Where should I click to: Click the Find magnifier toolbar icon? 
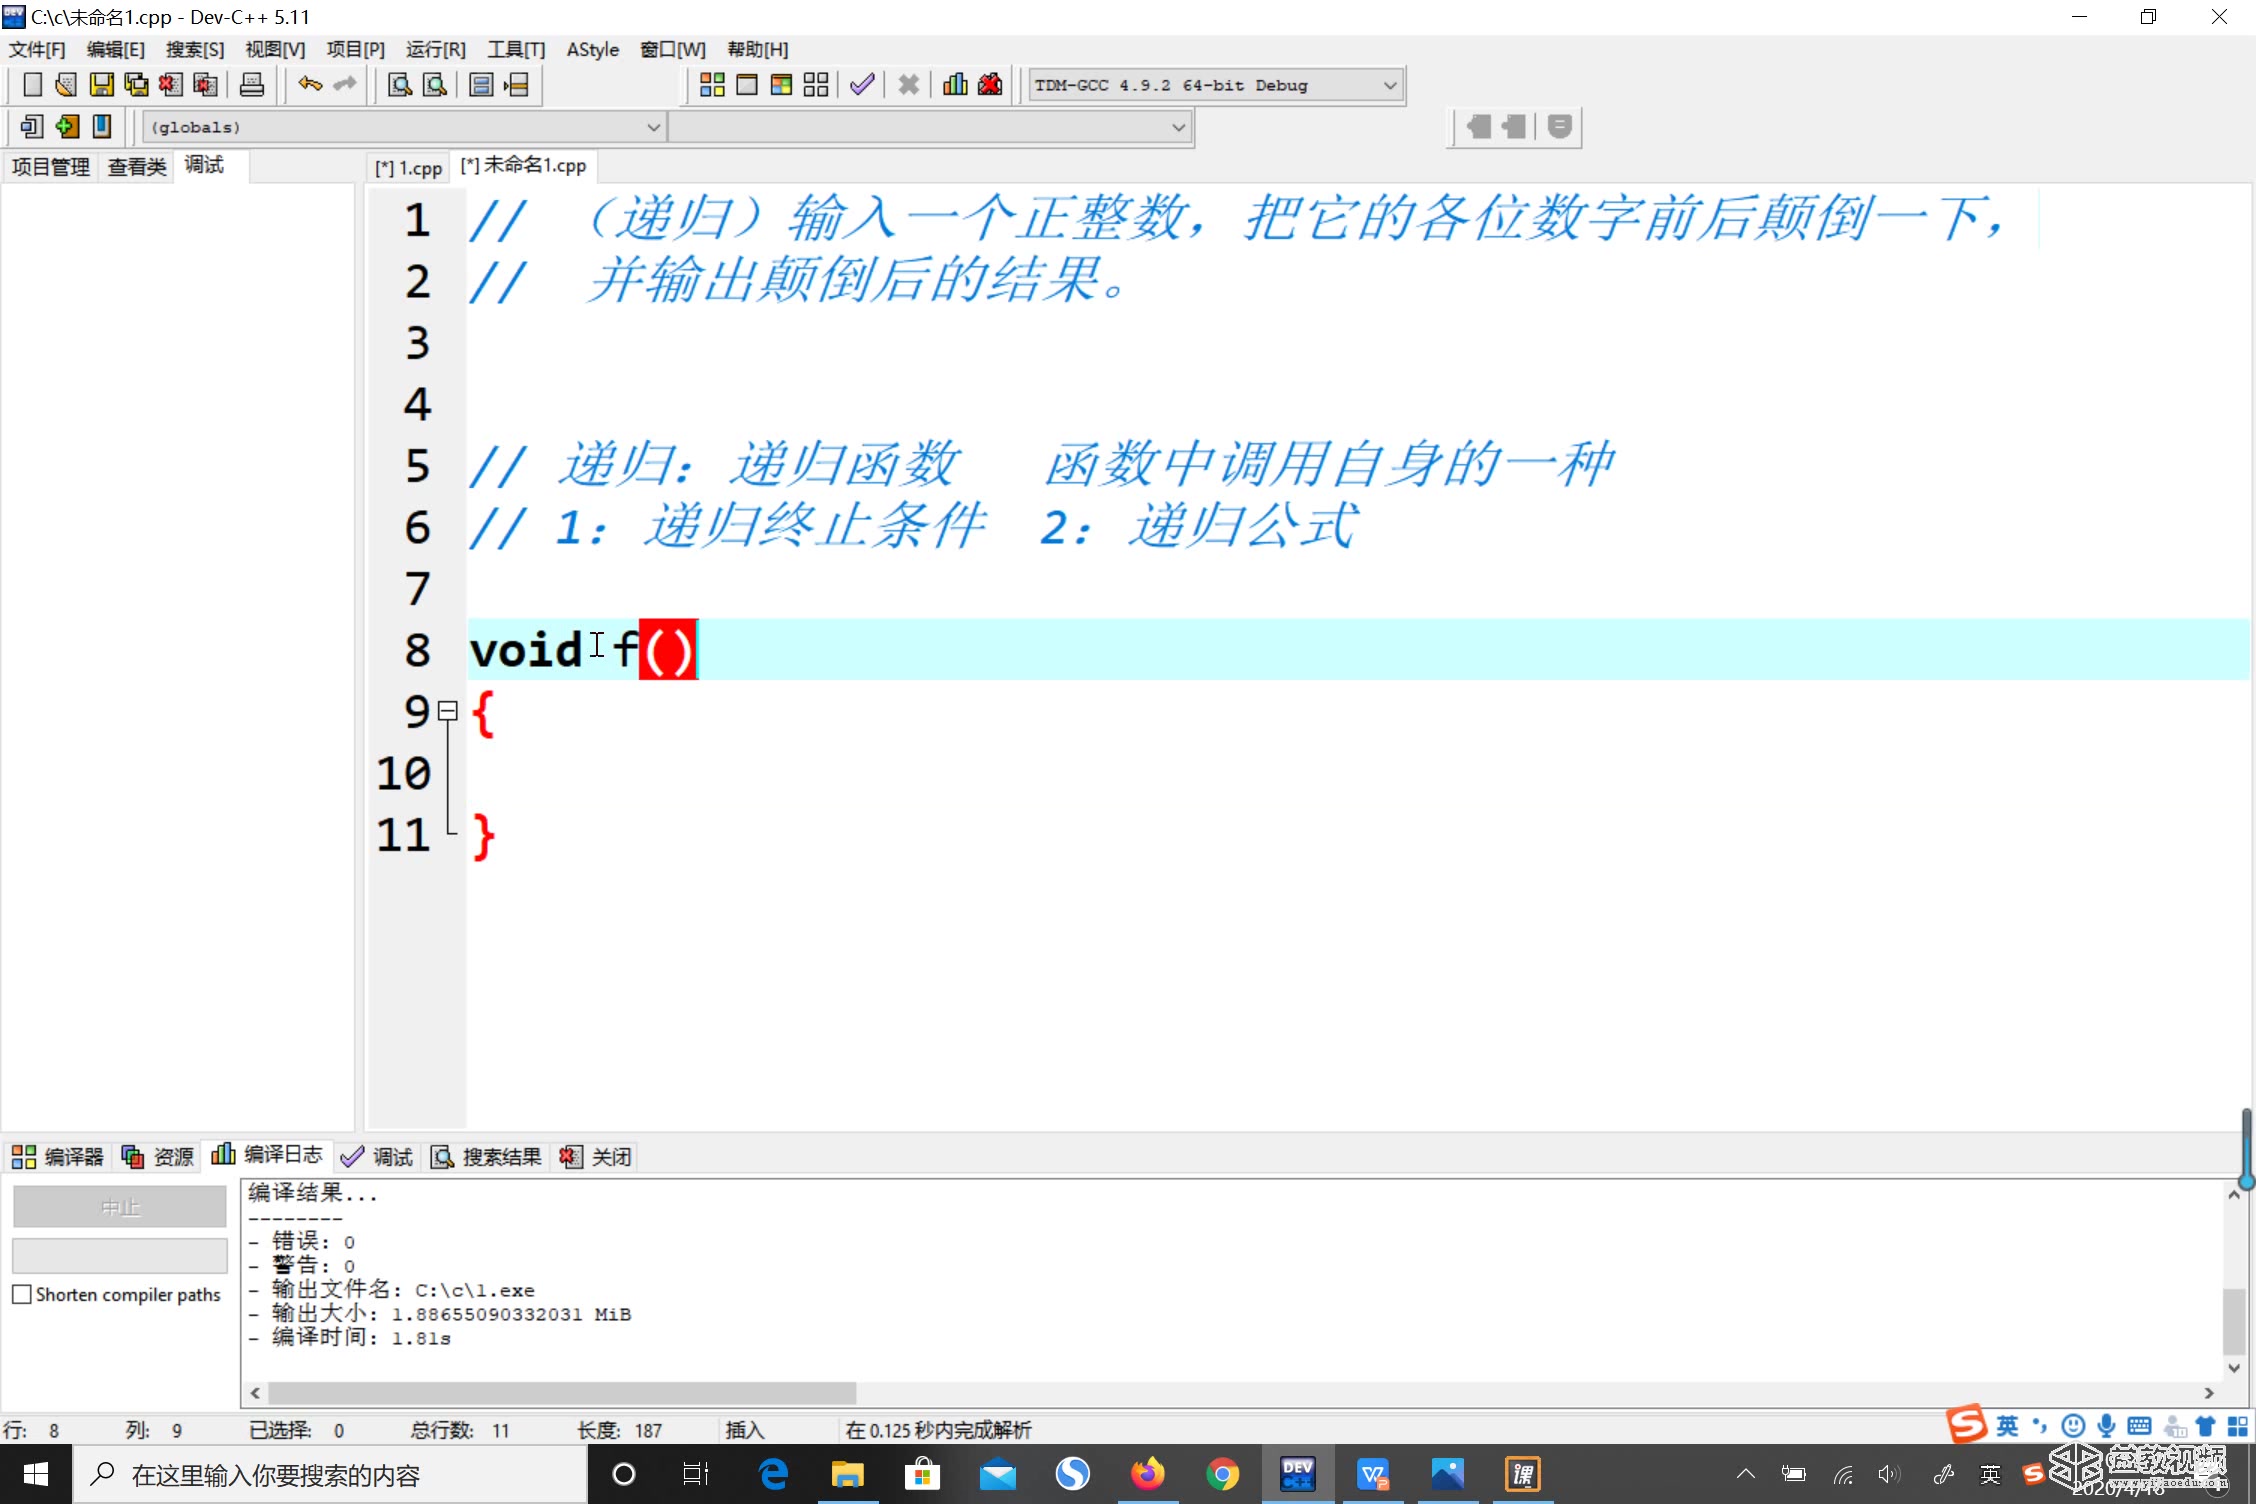(399, 85)
